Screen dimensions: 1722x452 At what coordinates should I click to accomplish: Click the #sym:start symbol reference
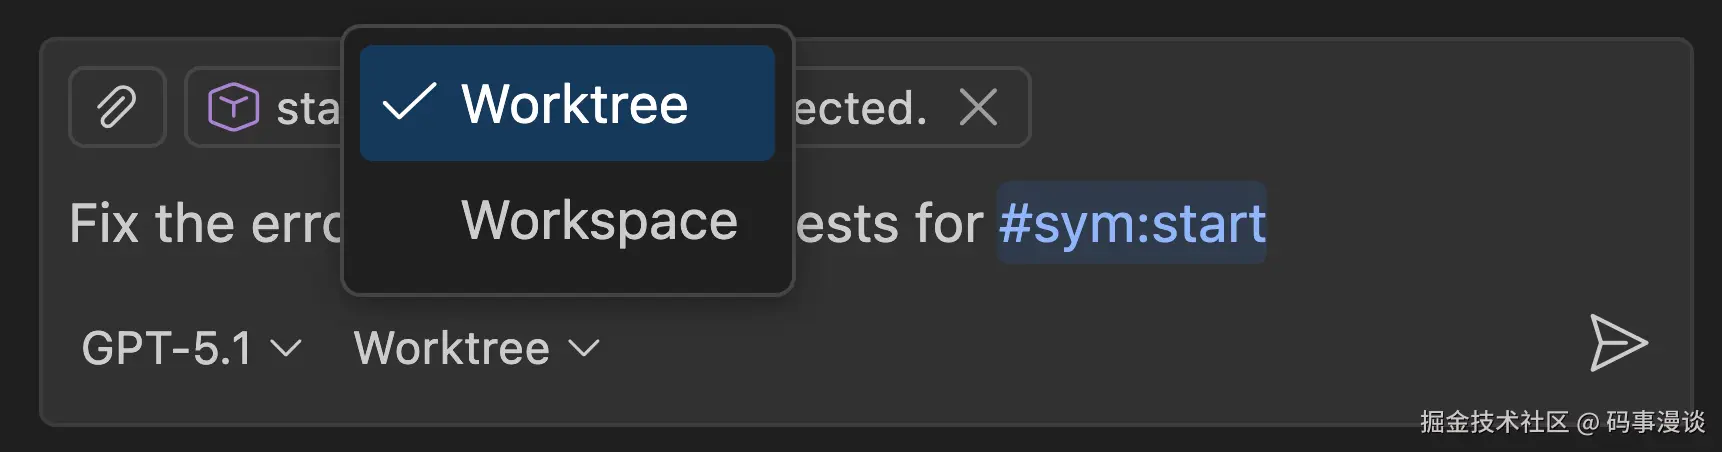1132,223
